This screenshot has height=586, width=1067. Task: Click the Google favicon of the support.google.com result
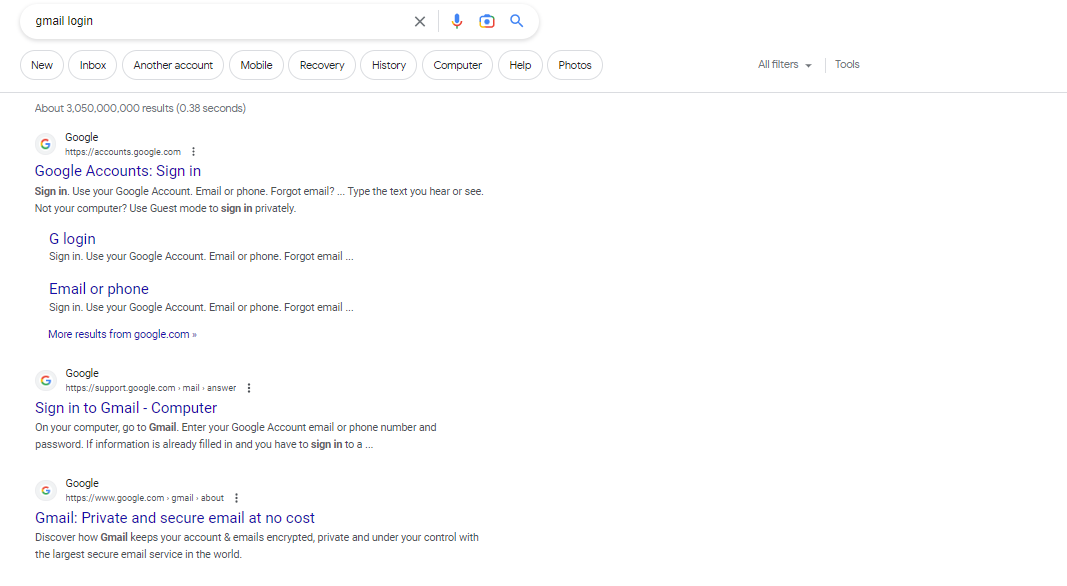tap(46, 380)
